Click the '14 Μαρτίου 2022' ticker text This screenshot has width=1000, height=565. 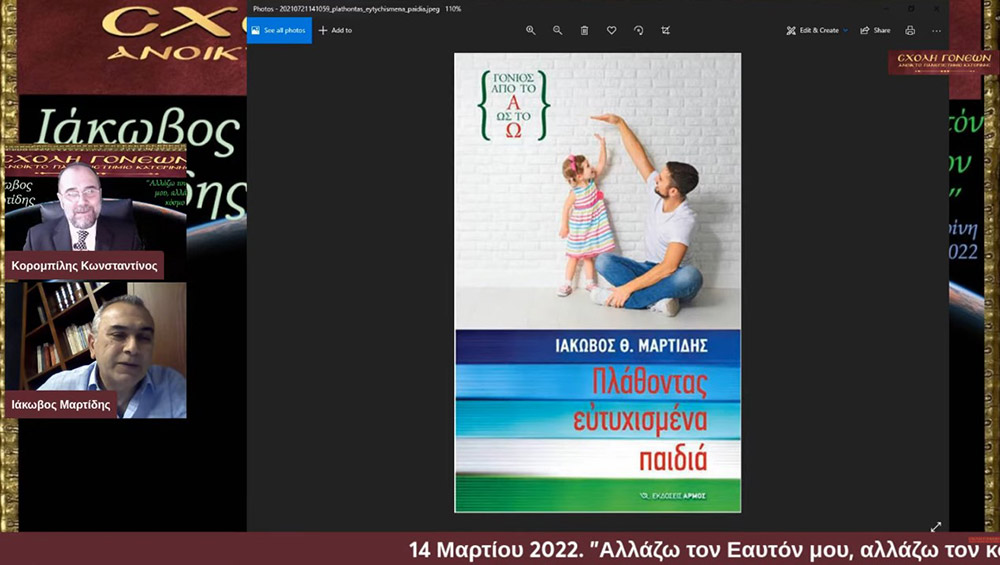click(495, 550)
